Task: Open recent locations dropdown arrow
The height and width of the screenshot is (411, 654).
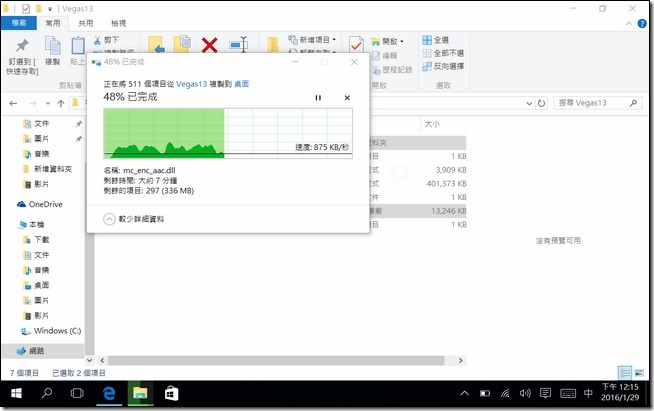Action: tap(48, 103)
